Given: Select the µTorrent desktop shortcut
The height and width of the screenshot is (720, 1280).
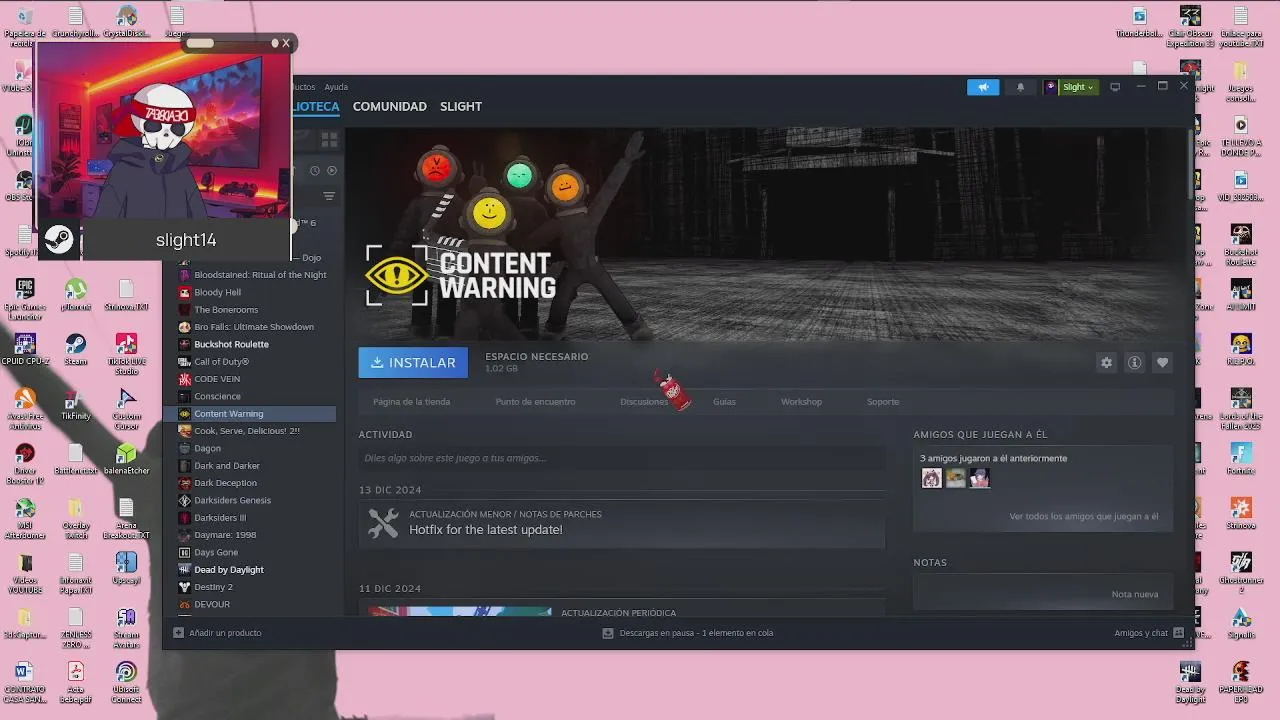Looking at the screenshot, I should click(x=76, y=294).
